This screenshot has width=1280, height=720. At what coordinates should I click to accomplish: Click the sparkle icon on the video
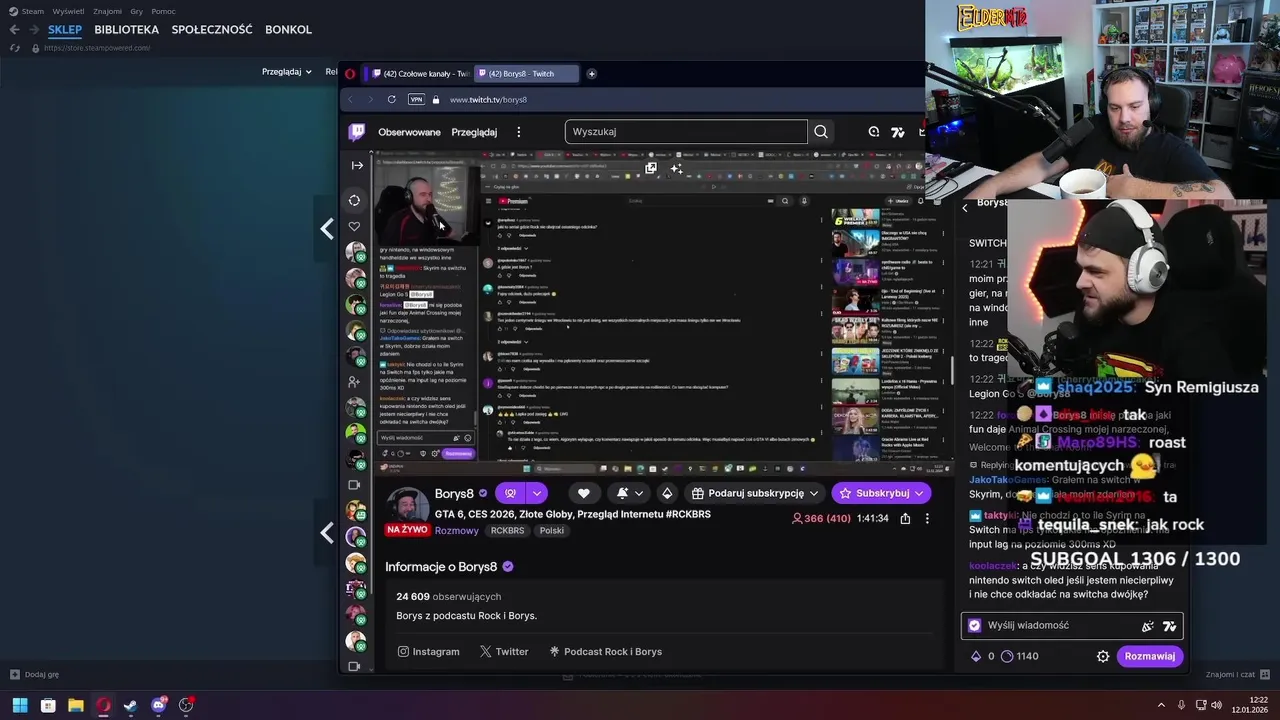click(x=676, y=168)
